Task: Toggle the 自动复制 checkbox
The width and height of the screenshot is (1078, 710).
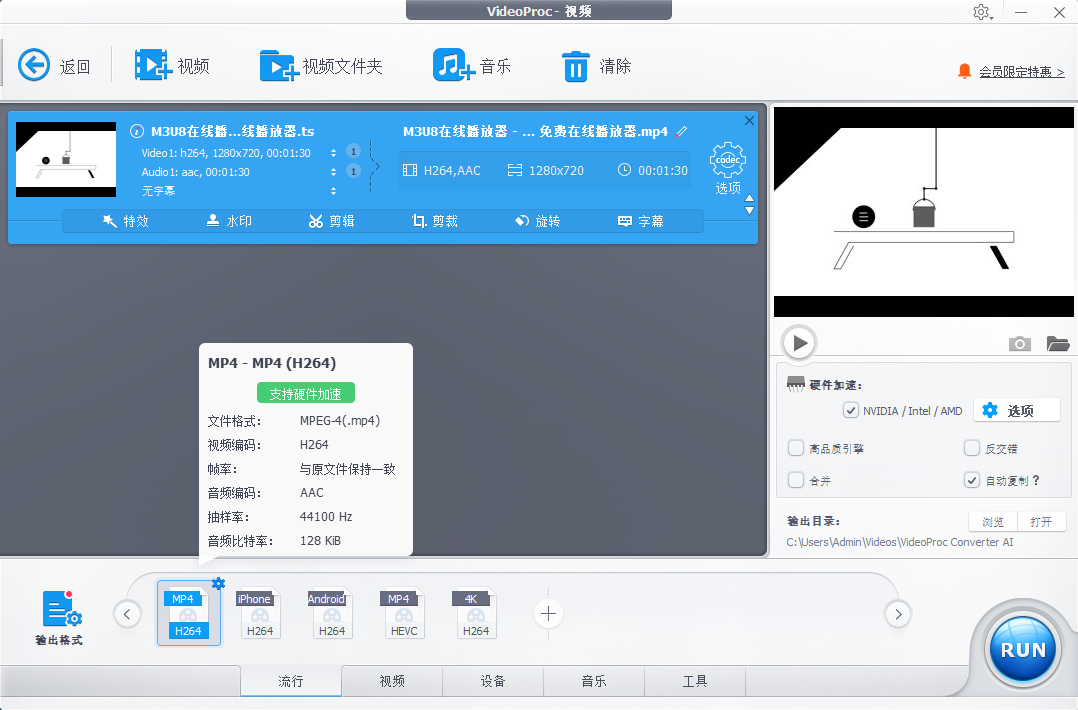Action: pos(971,480)
